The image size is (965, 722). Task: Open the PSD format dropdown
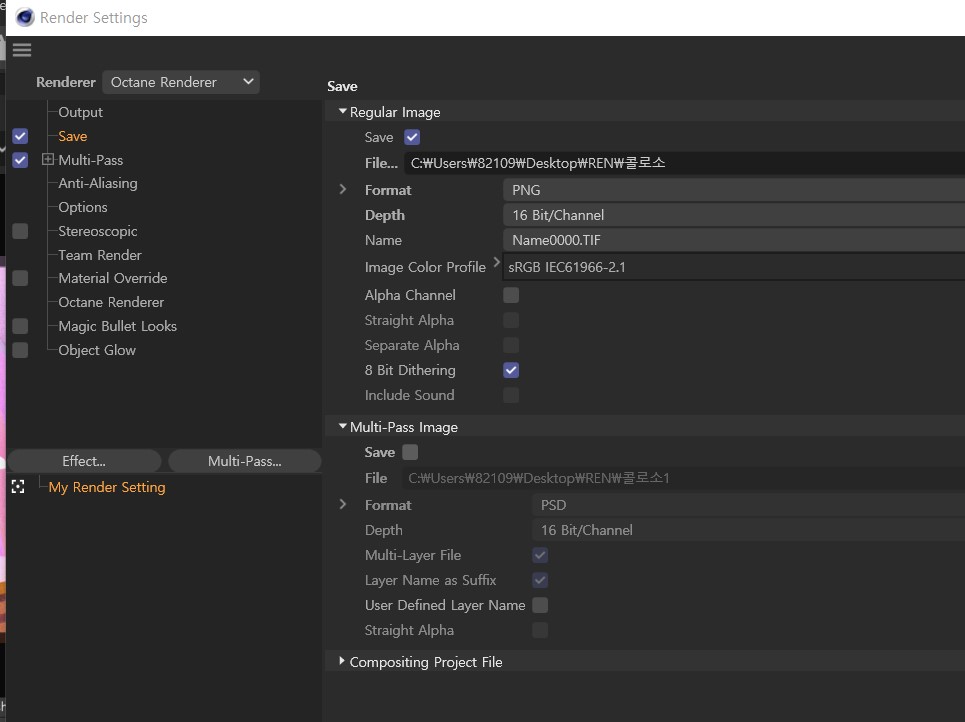tap(748, 505)
